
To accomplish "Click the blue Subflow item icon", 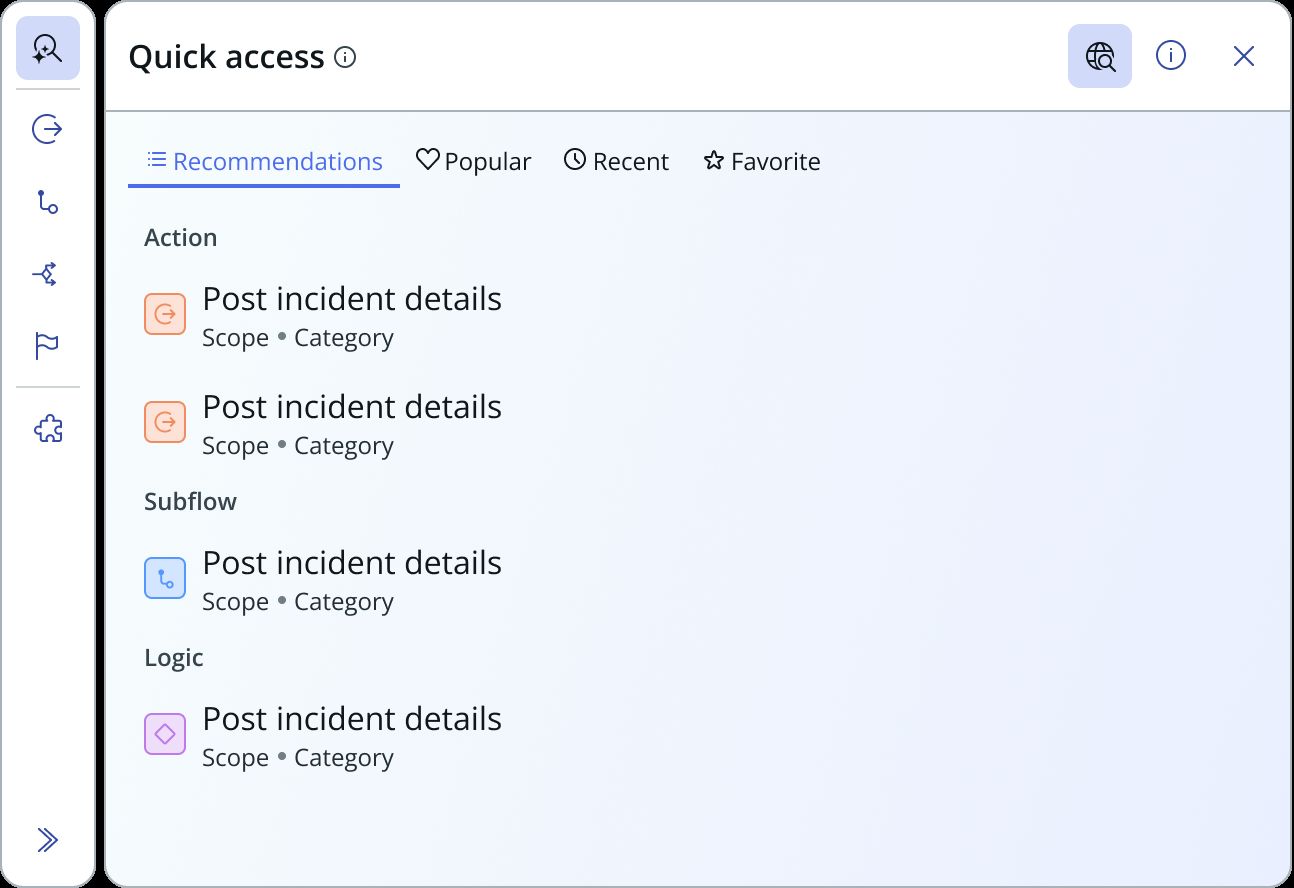I will point(165,578).
